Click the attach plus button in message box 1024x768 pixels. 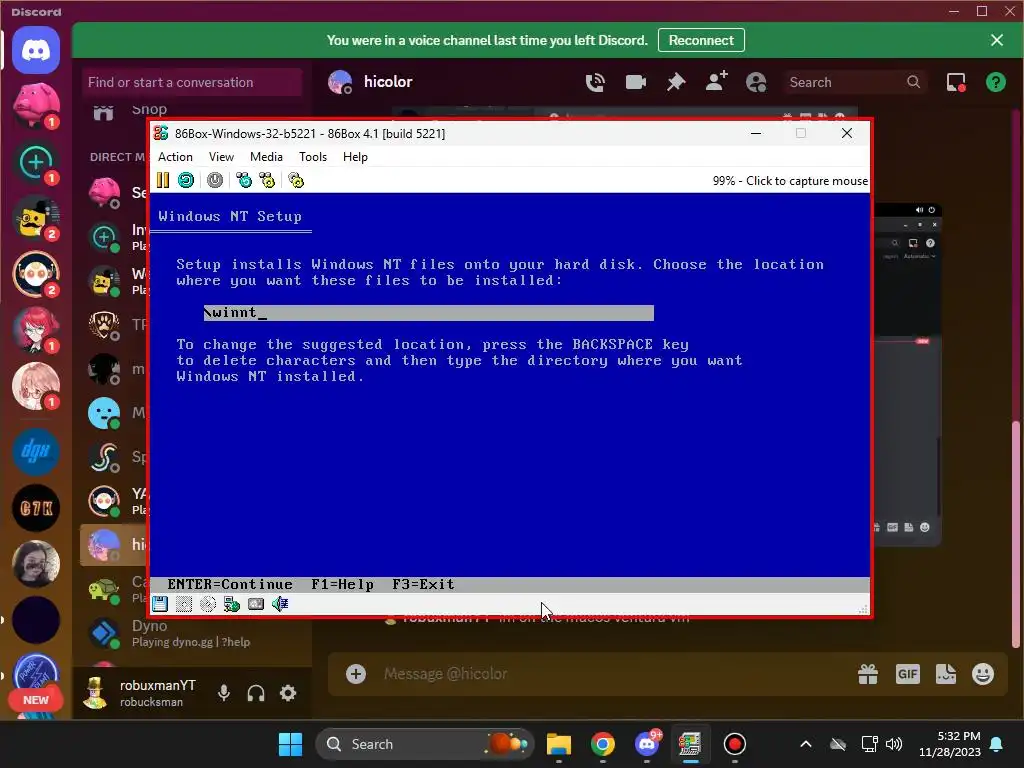356,674
